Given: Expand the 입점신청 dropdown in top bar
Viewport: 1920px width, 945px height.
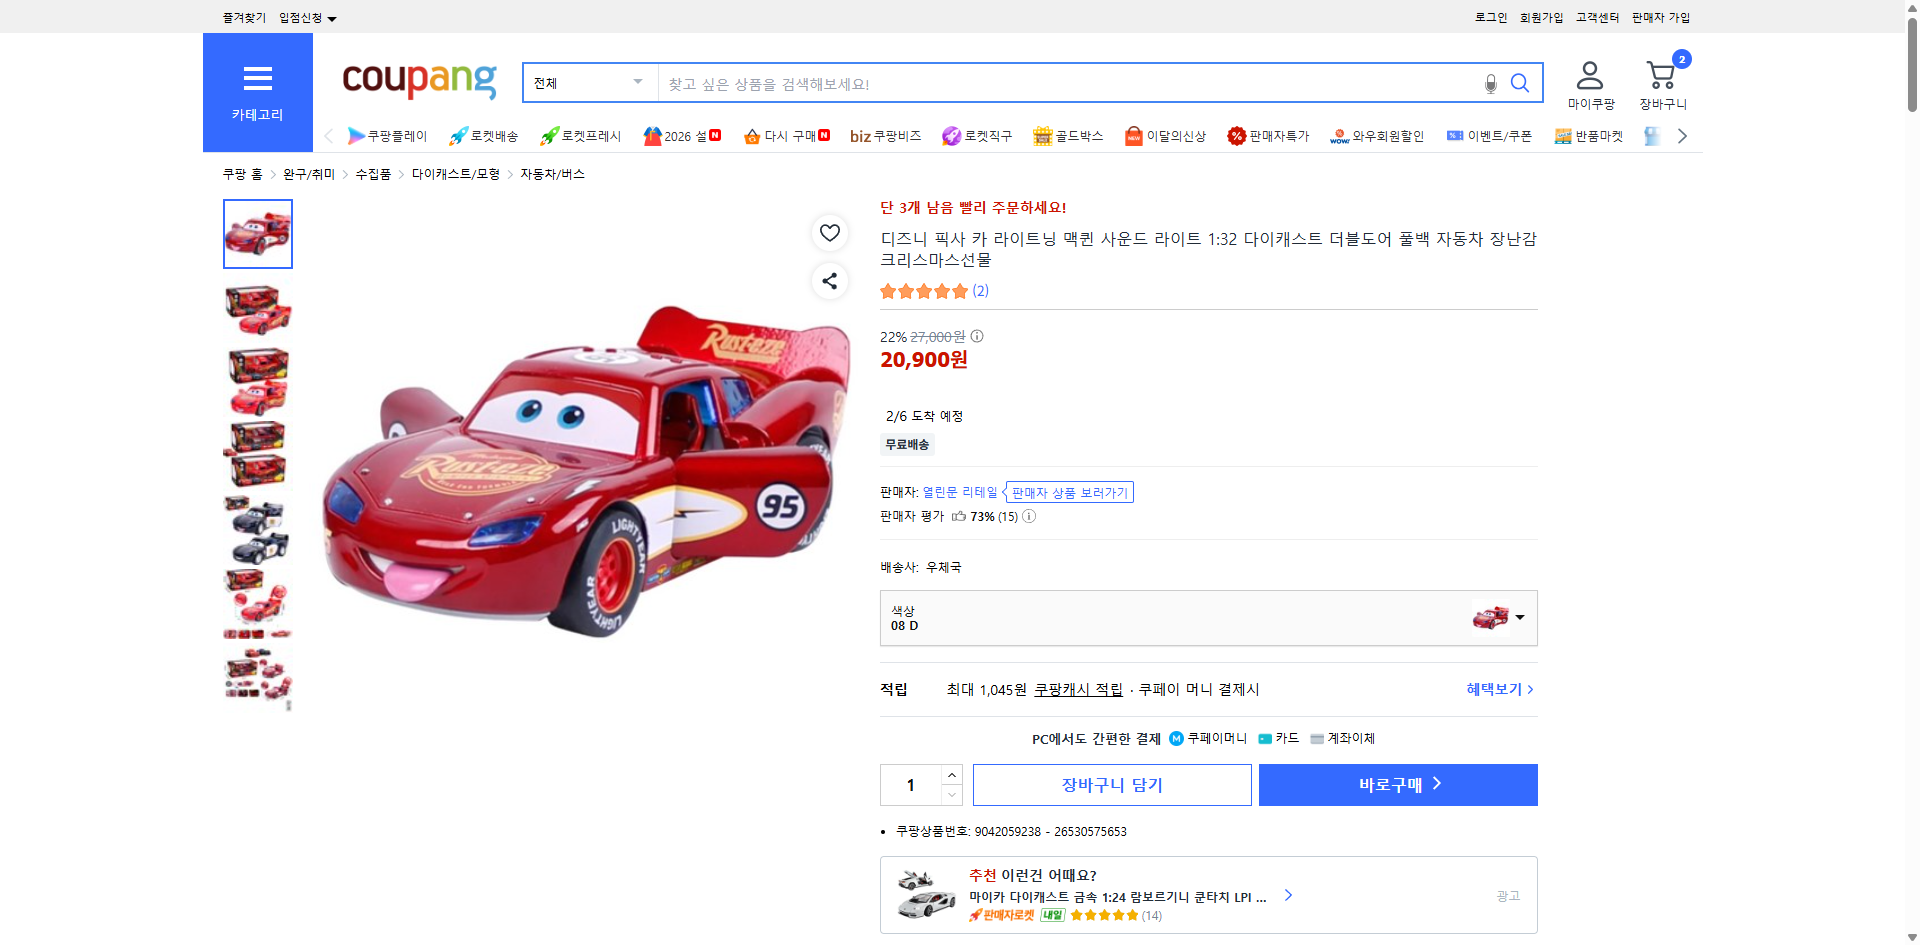Looking at the screenshot, I should click(x=305, y=17).
